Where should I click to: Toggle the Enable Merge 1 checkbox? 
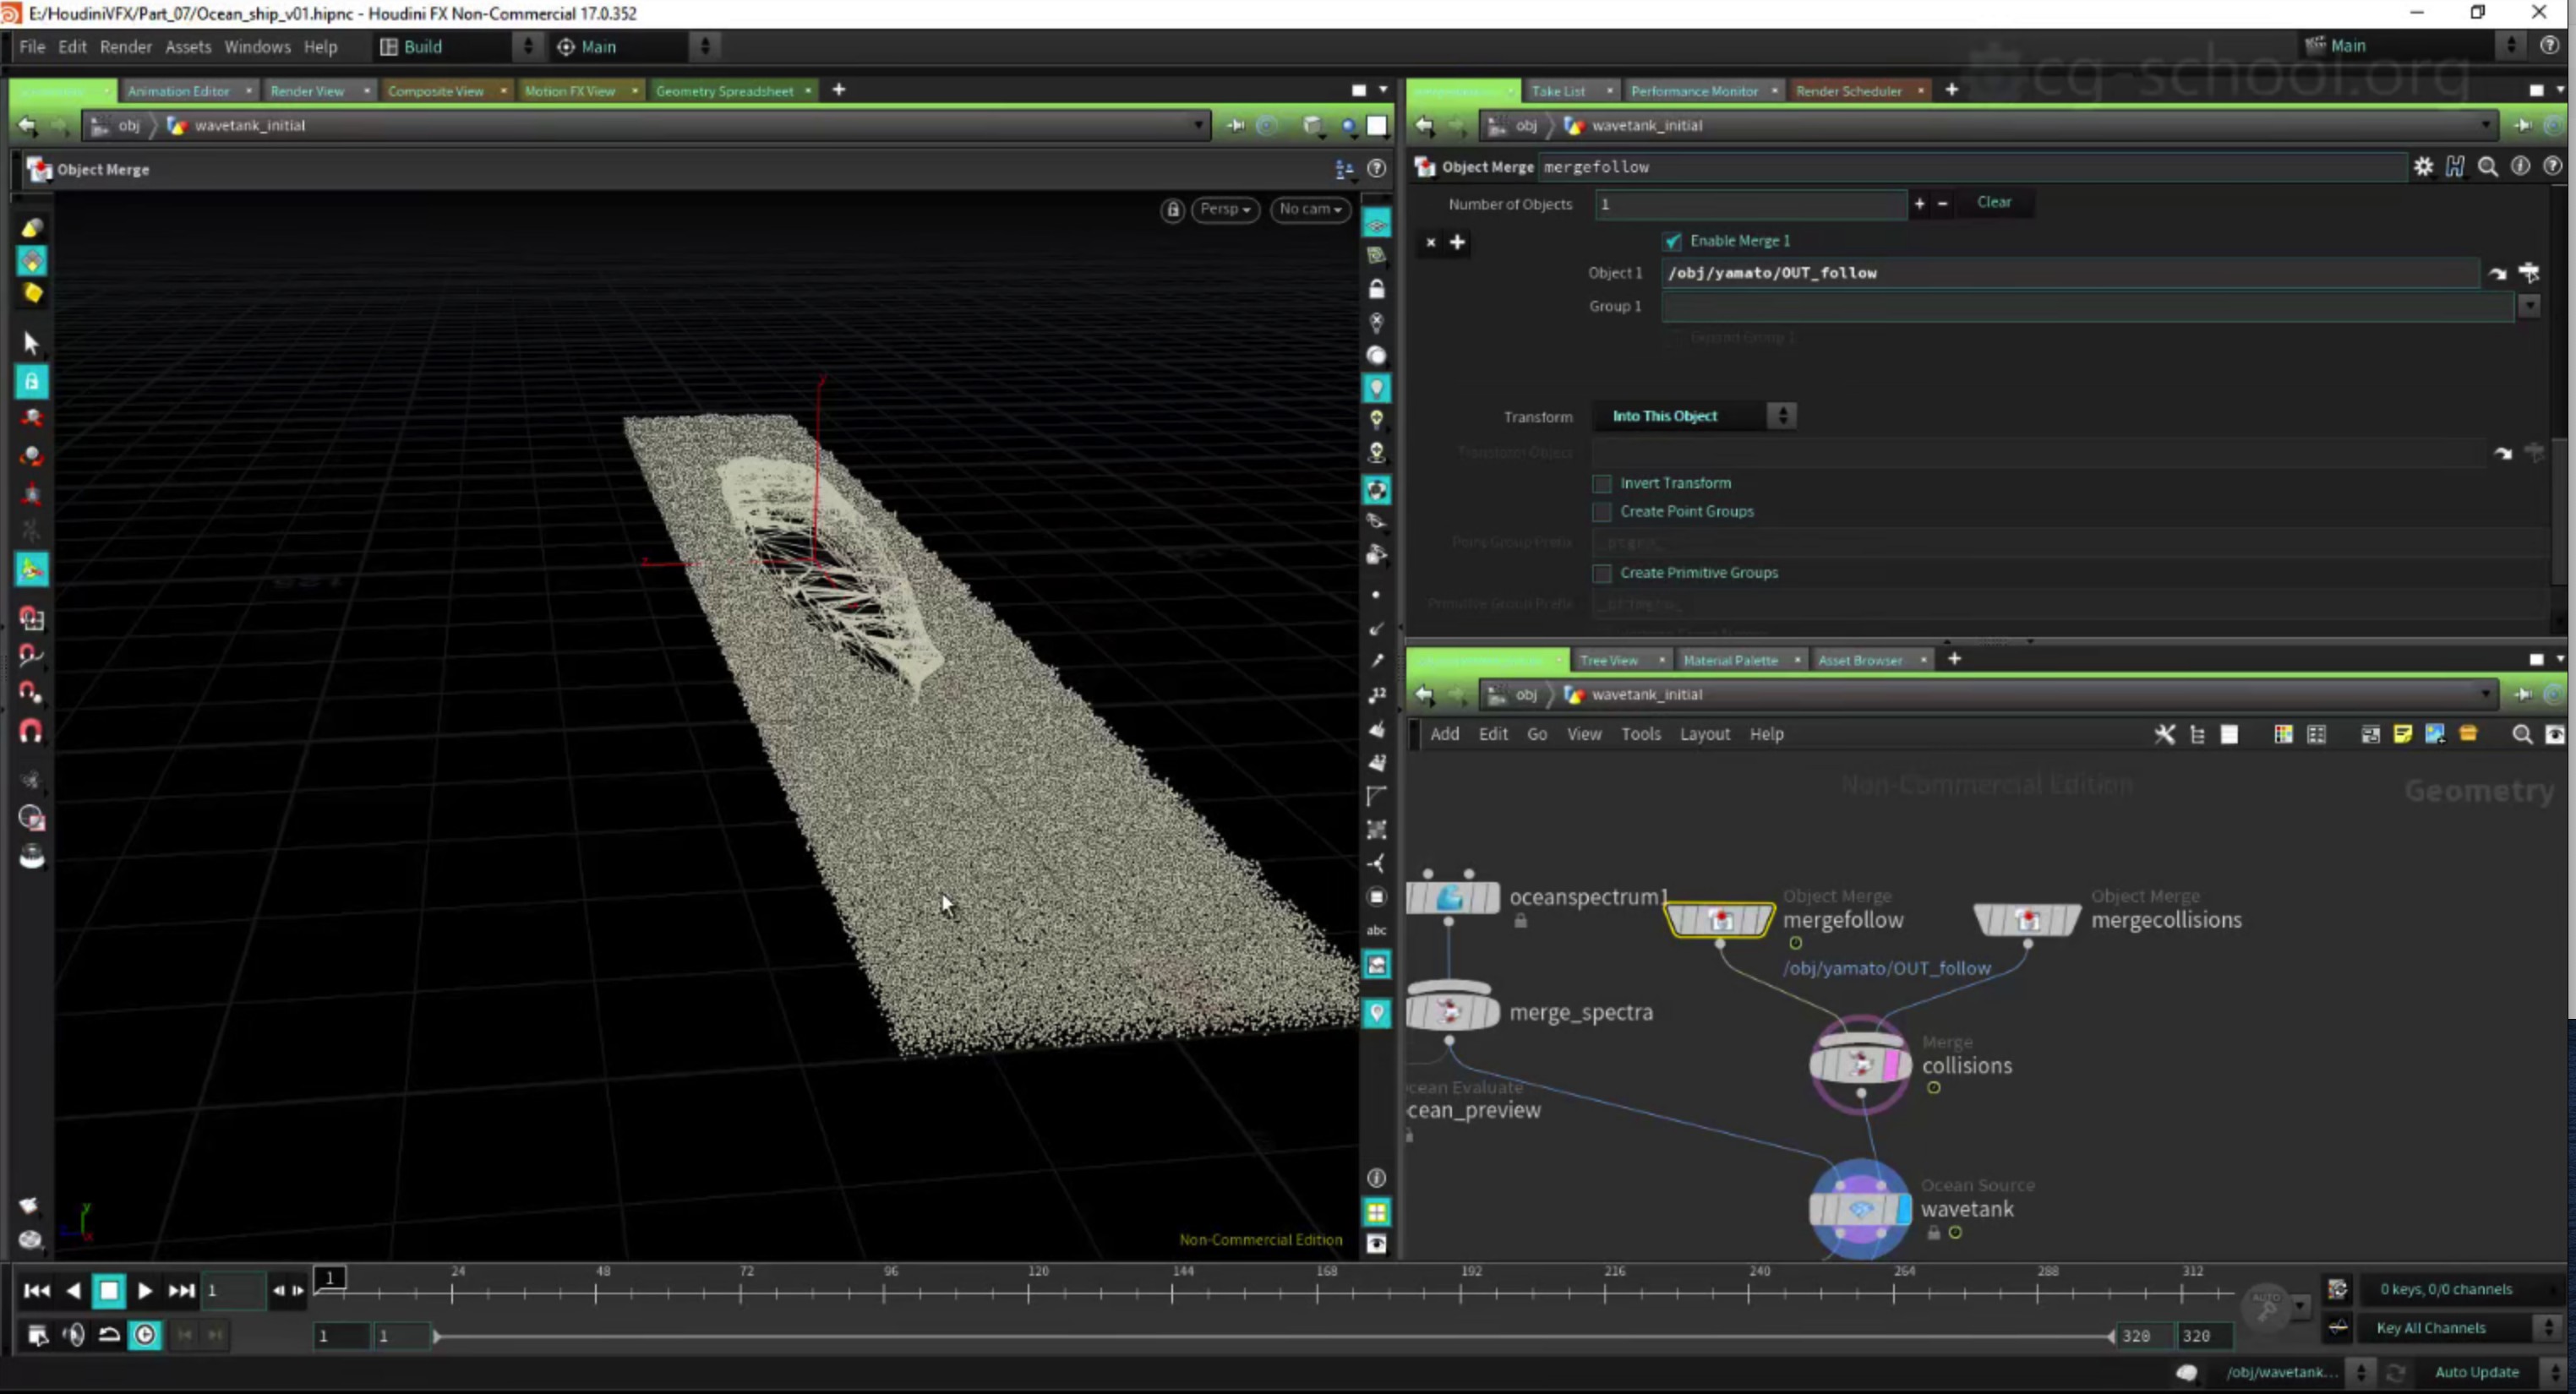(x=1672, y=241)
